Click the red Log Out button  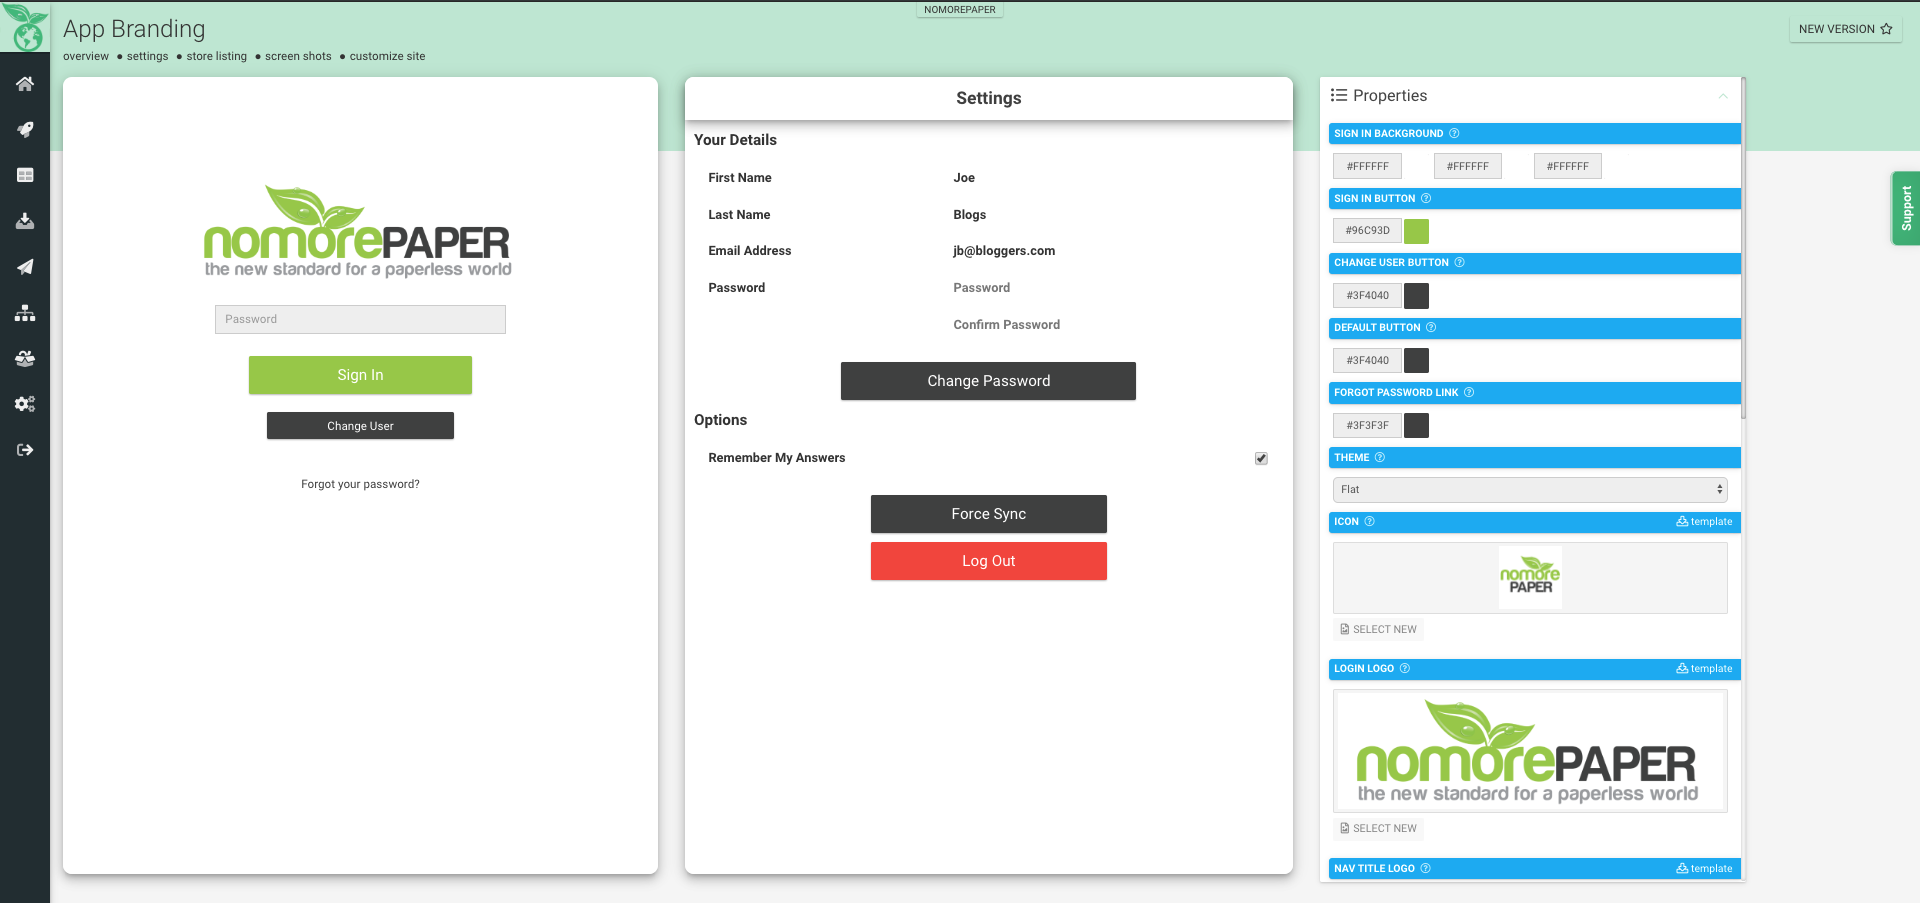click(x=988, y=561)
